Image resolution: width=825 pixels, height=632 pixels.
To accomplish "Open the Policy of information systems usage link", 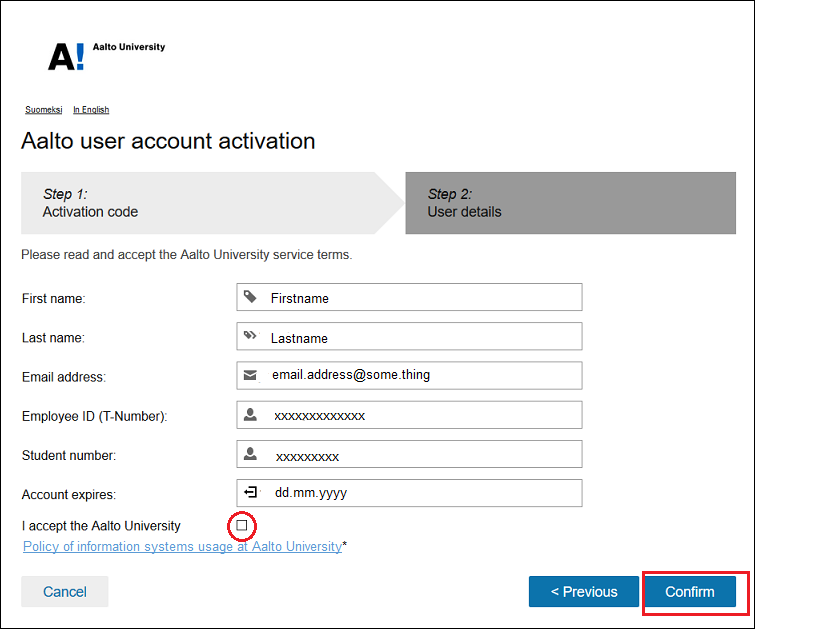I will pos(182,546).
